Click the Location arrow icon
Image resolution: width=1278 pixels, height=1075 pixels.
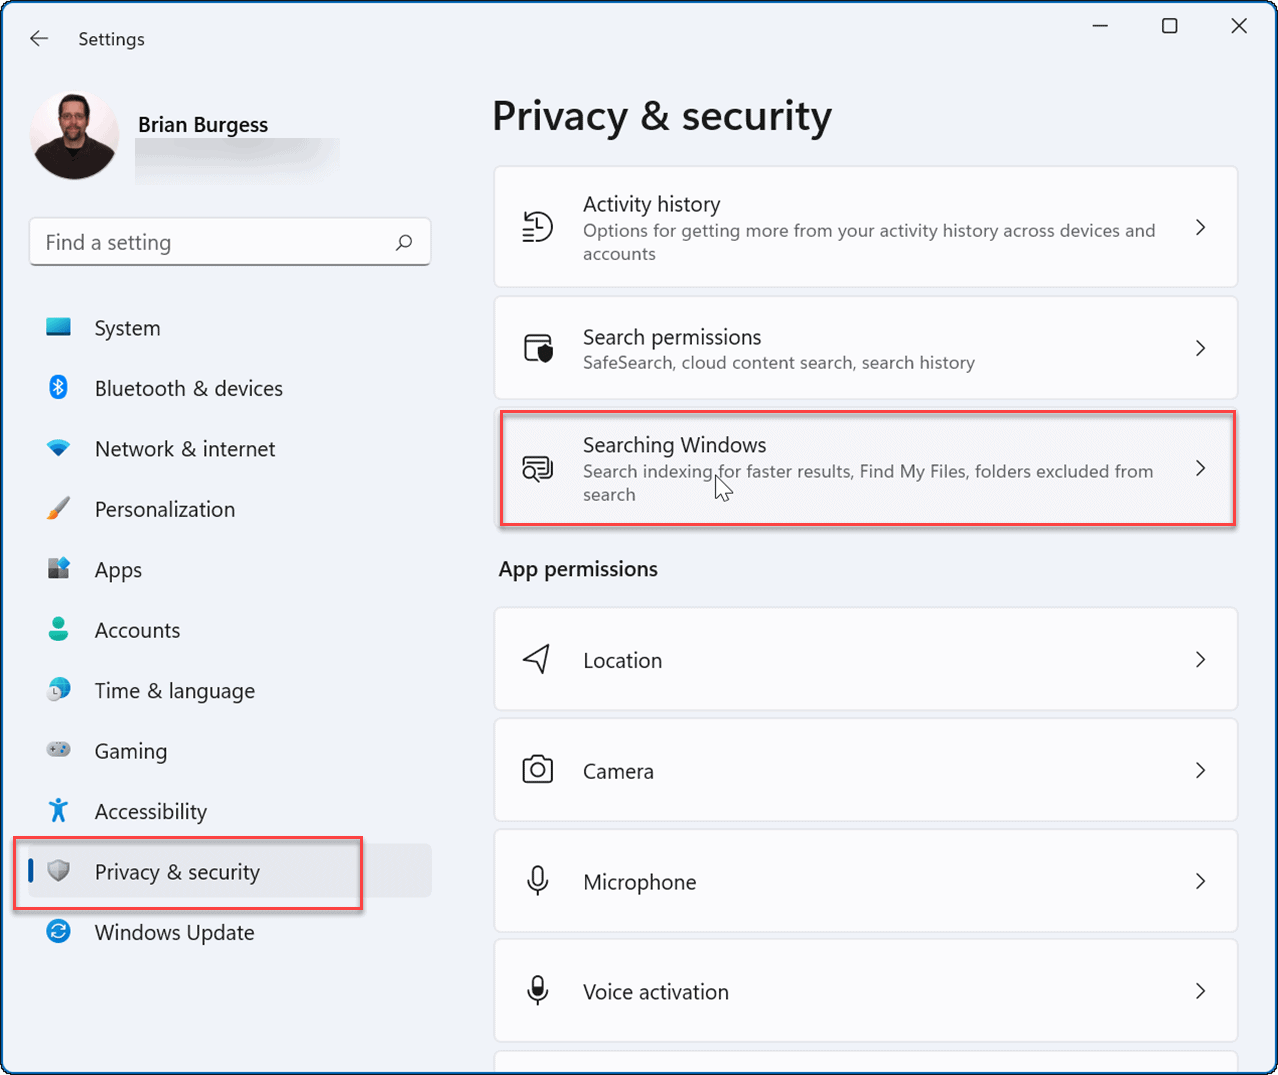point(537,659)
